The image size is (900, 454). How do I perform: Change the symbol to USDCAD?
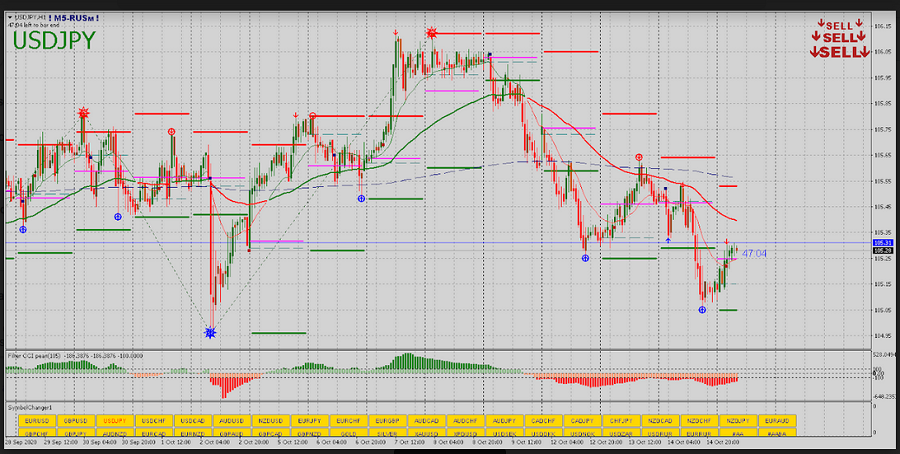click(x=192, y=422)
